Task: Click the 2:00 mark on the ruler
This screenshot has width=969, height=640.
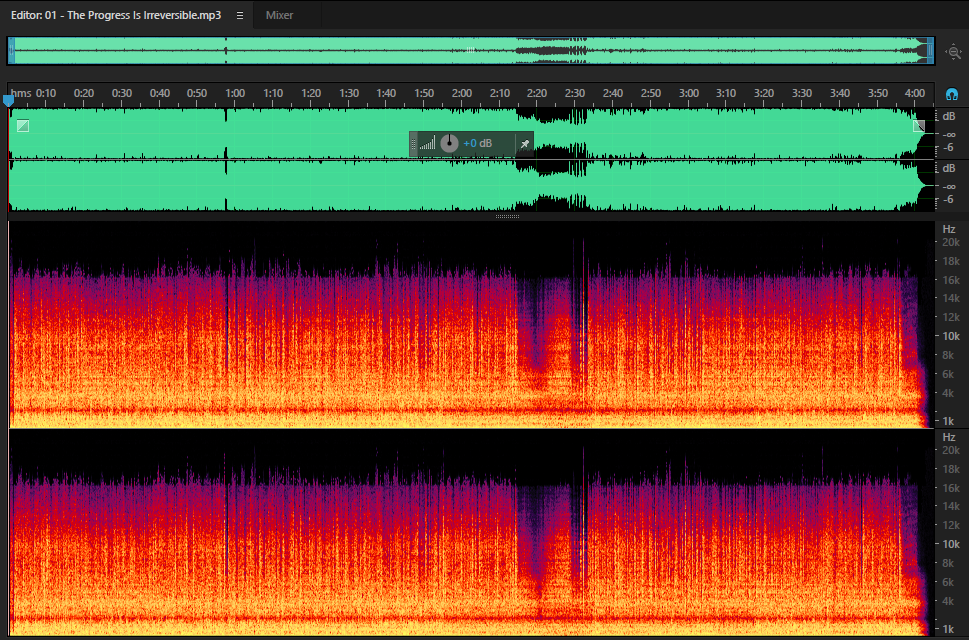Action: pyautogui.click(x=462, y=93)
